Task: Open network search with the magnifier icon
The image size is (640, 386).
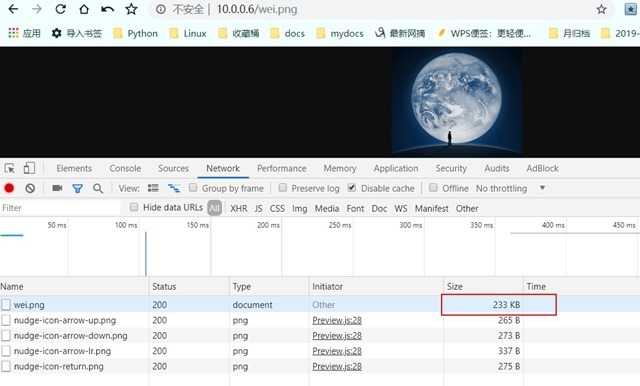Action: (x=98, y=188)
